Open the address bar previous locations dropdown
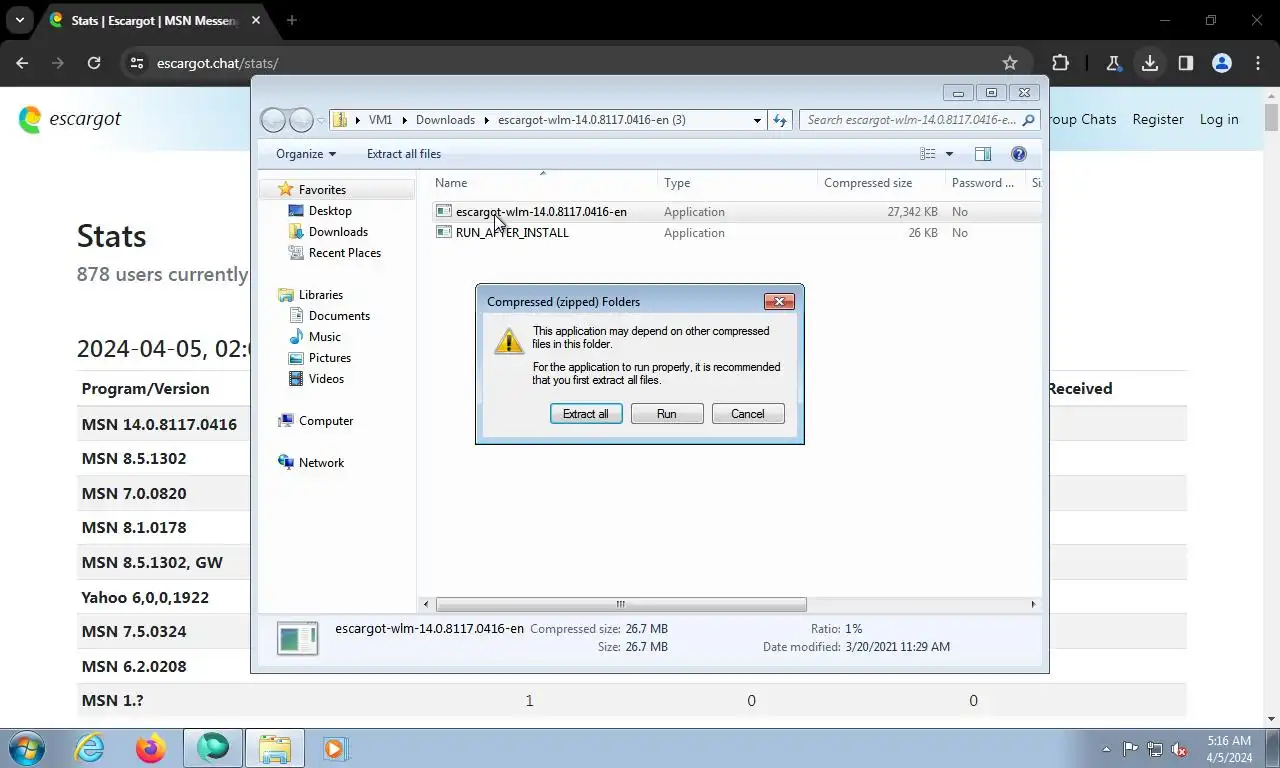 click(x=757, y=120)
